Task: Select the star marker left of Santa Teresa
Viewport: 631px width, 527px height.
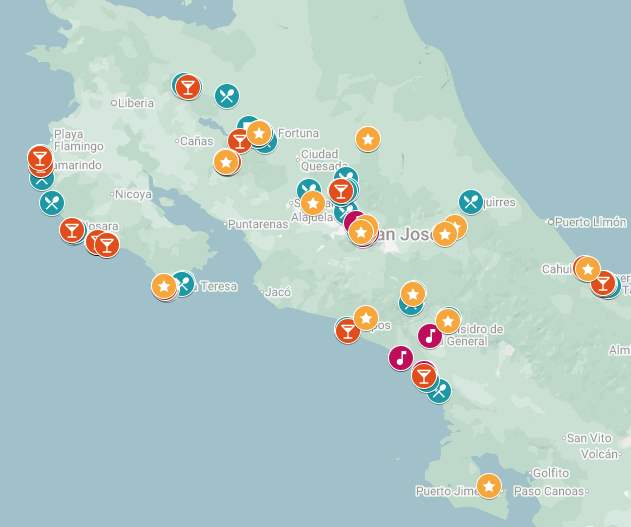Action: pyautogui.click(x=165, y=286)
